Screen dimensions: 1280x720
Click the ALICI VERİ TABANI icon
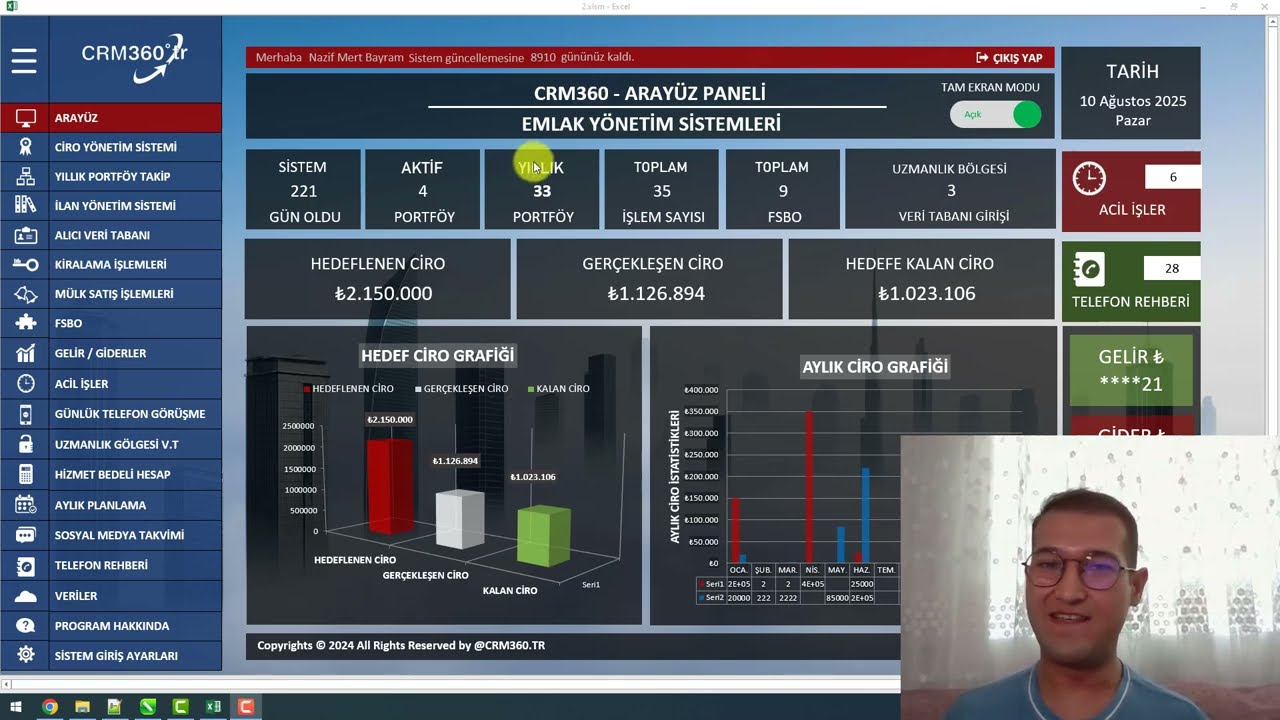click(26, 236)
